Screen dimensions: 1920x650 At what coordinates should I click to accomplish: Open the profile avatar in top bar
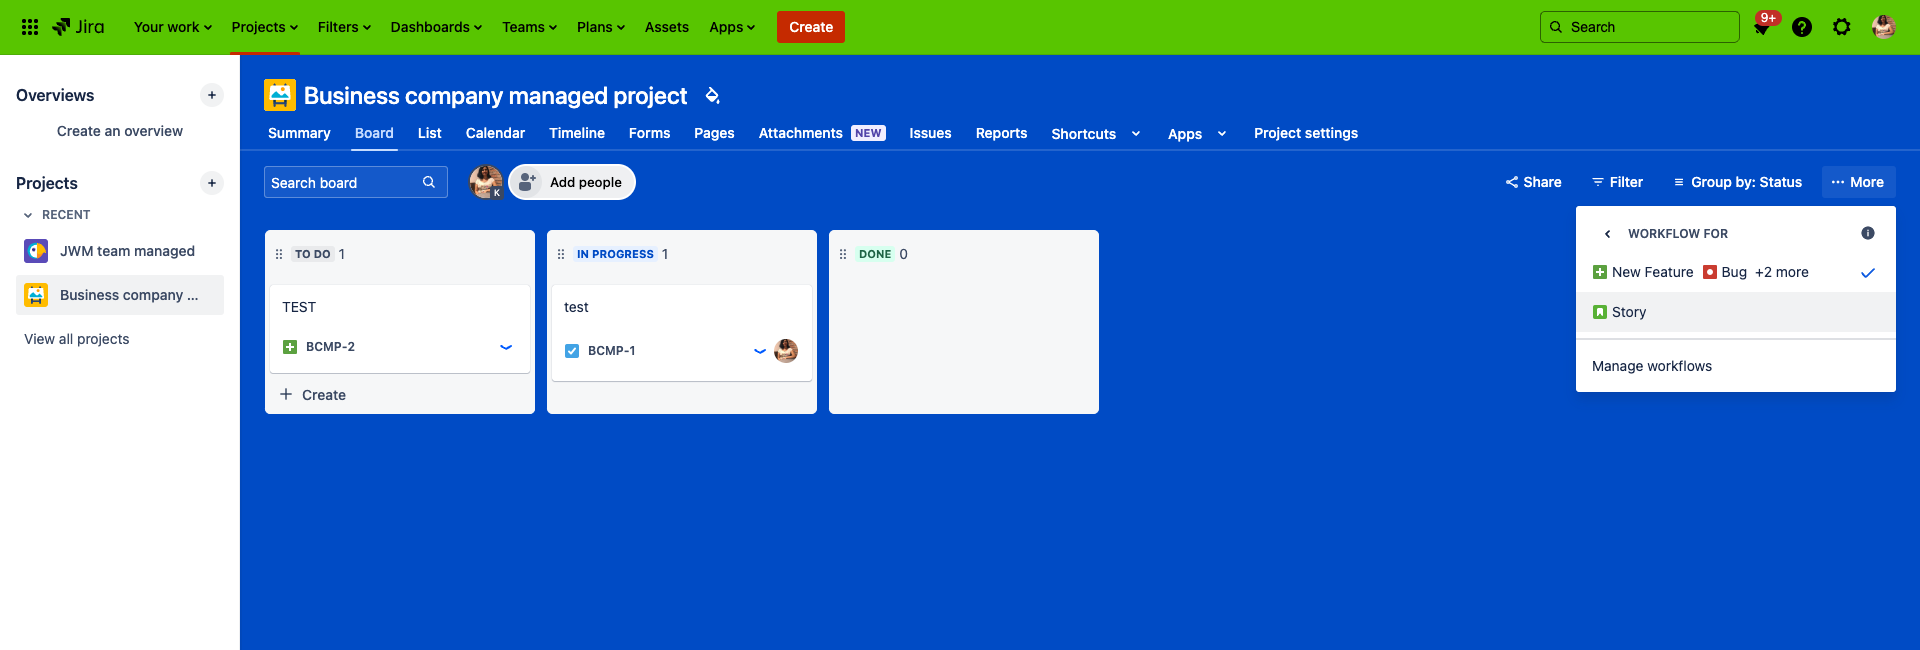pos(1884,27)
